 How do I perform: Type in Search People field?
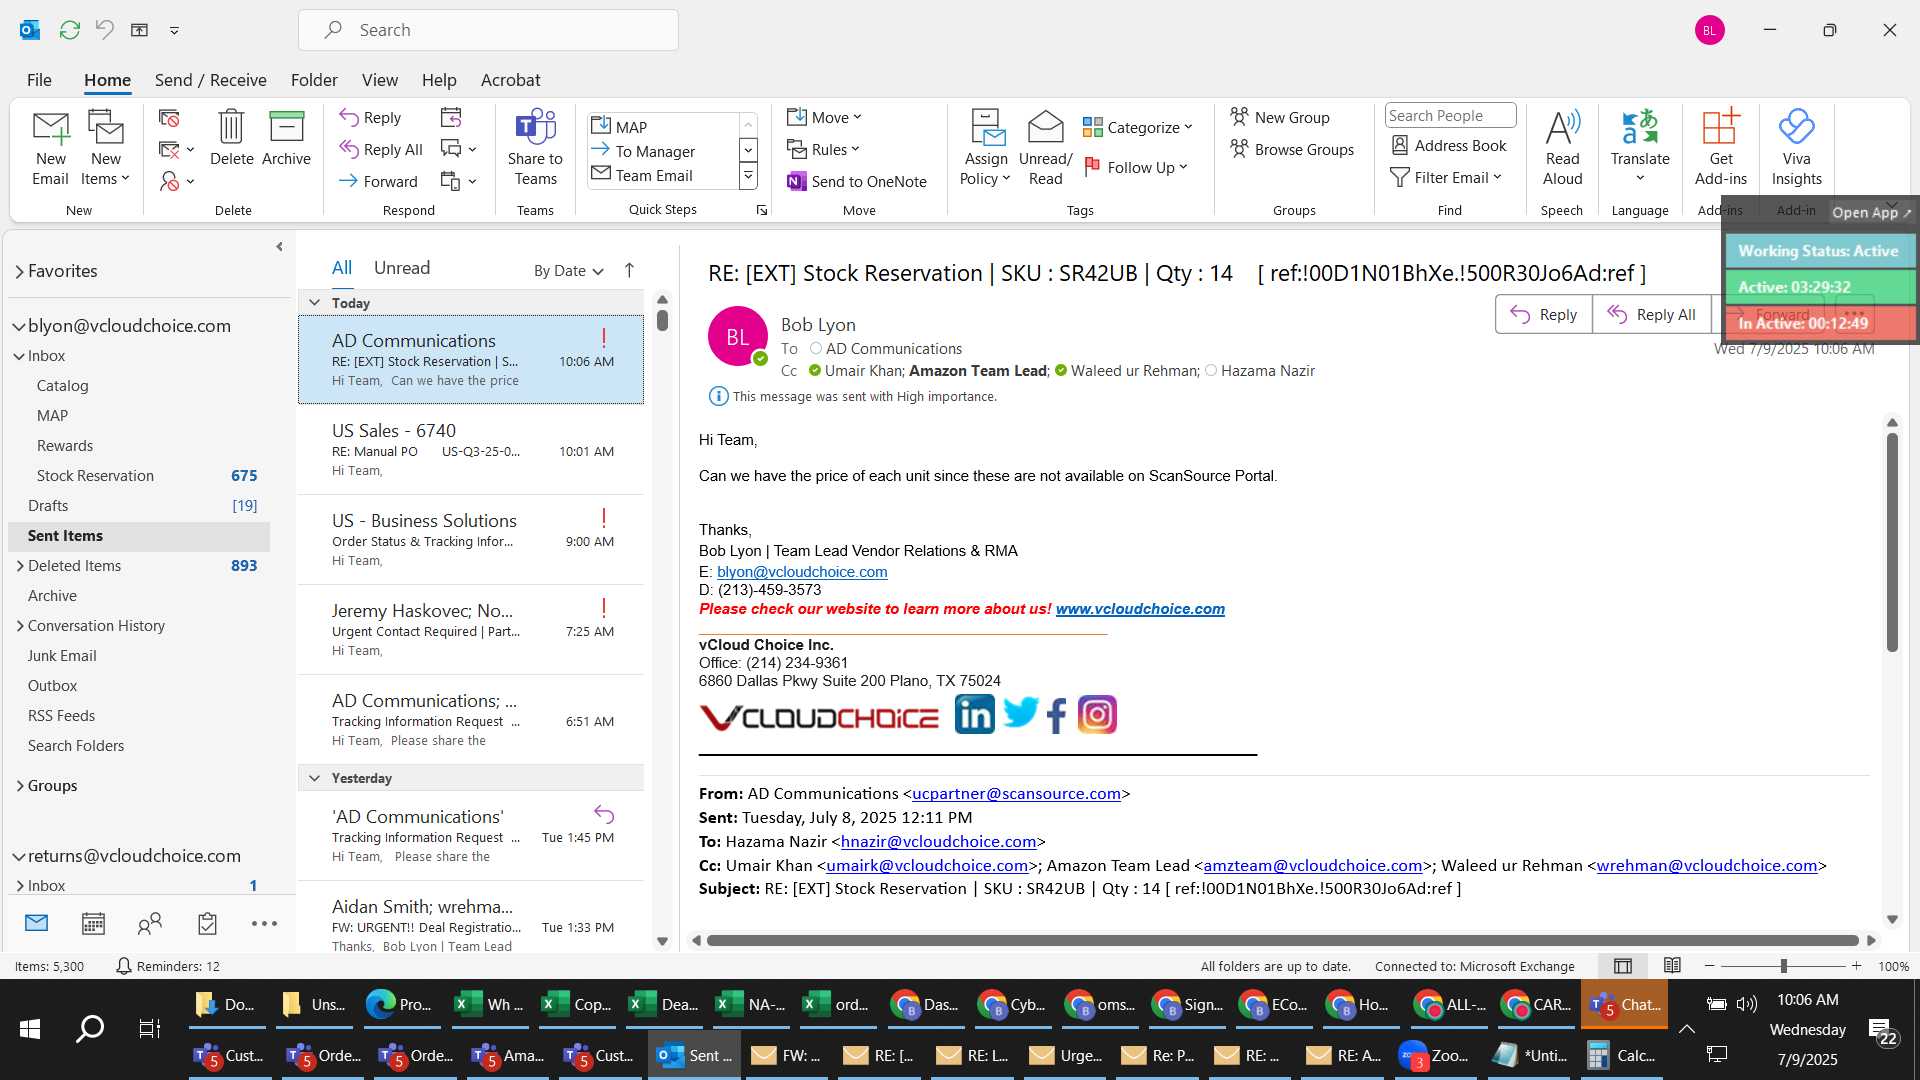(x=1450, y=115)
